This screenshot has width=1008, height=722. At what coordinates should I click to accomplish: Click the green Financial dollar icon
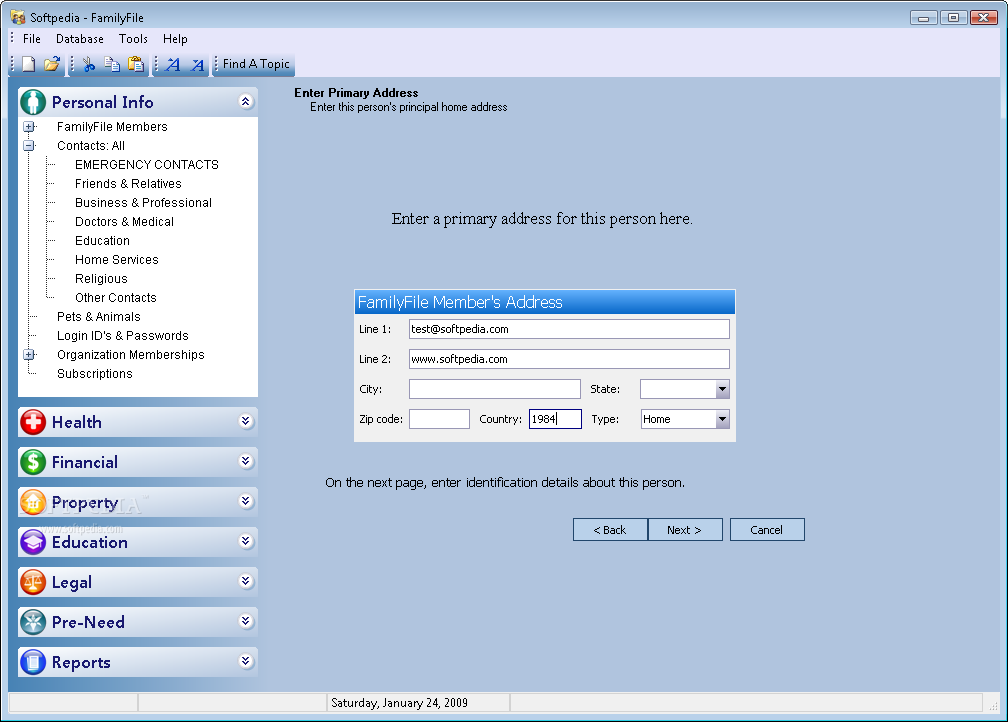(33, 462)
